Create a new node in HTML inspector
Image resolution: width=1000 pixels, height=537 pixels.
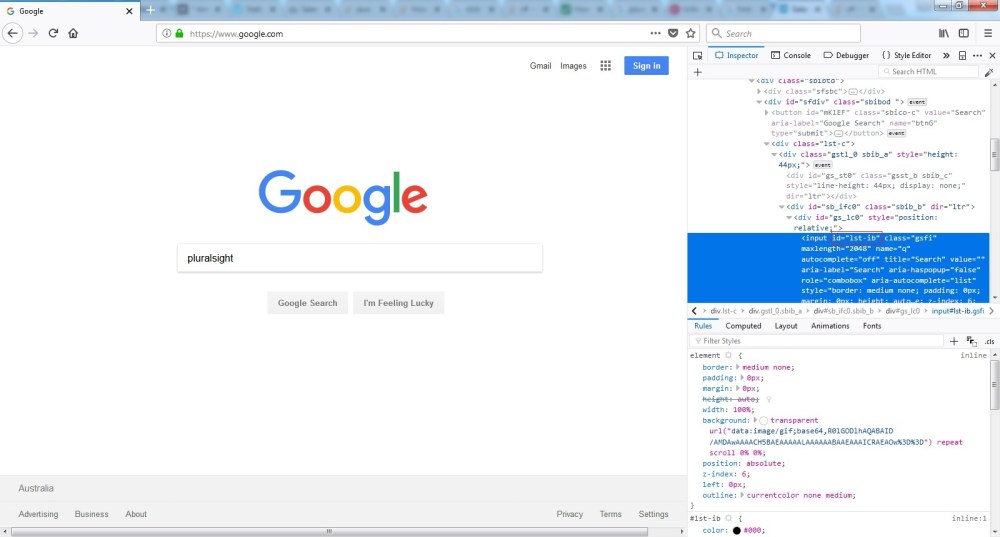(697, 72)
